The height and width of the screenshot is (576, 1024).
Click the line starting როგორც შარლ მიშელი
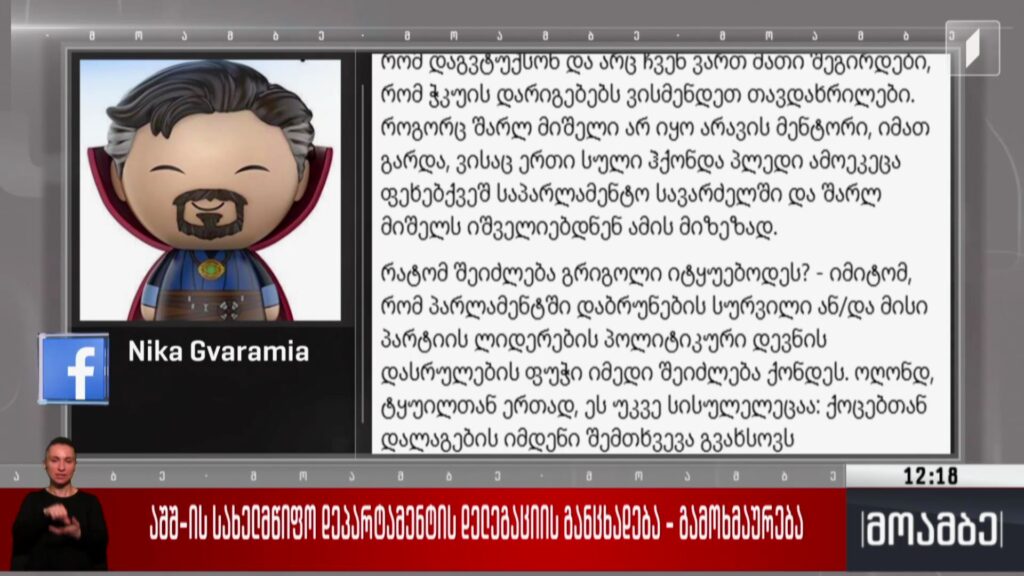[655, 128]
